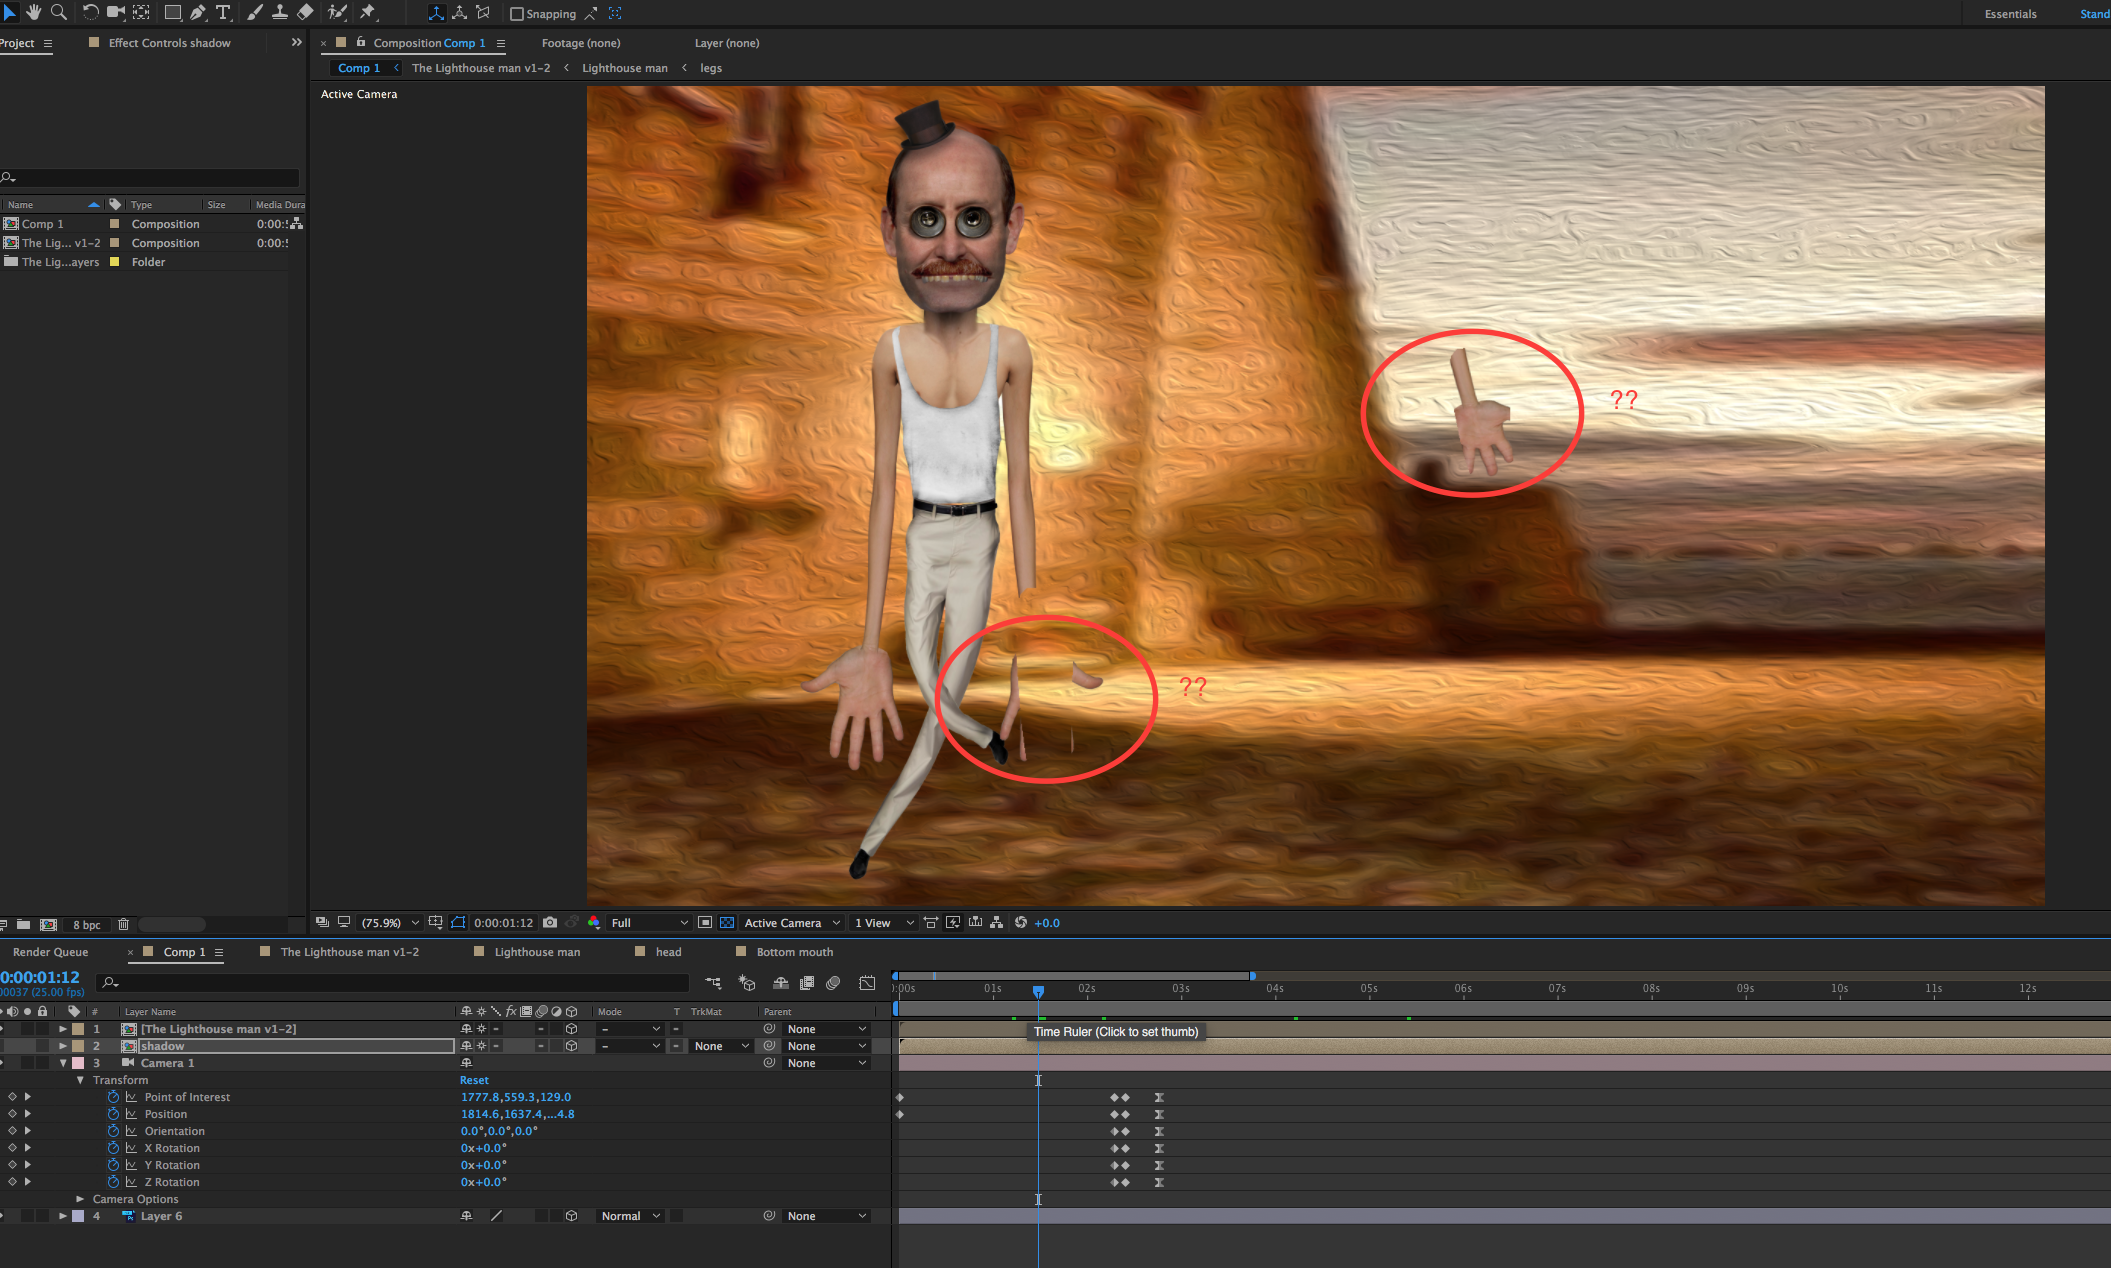The width and height of the screenshot is (2111, 1268).
Task: Select the Clone Stamp tool
Action: point(280,12)
